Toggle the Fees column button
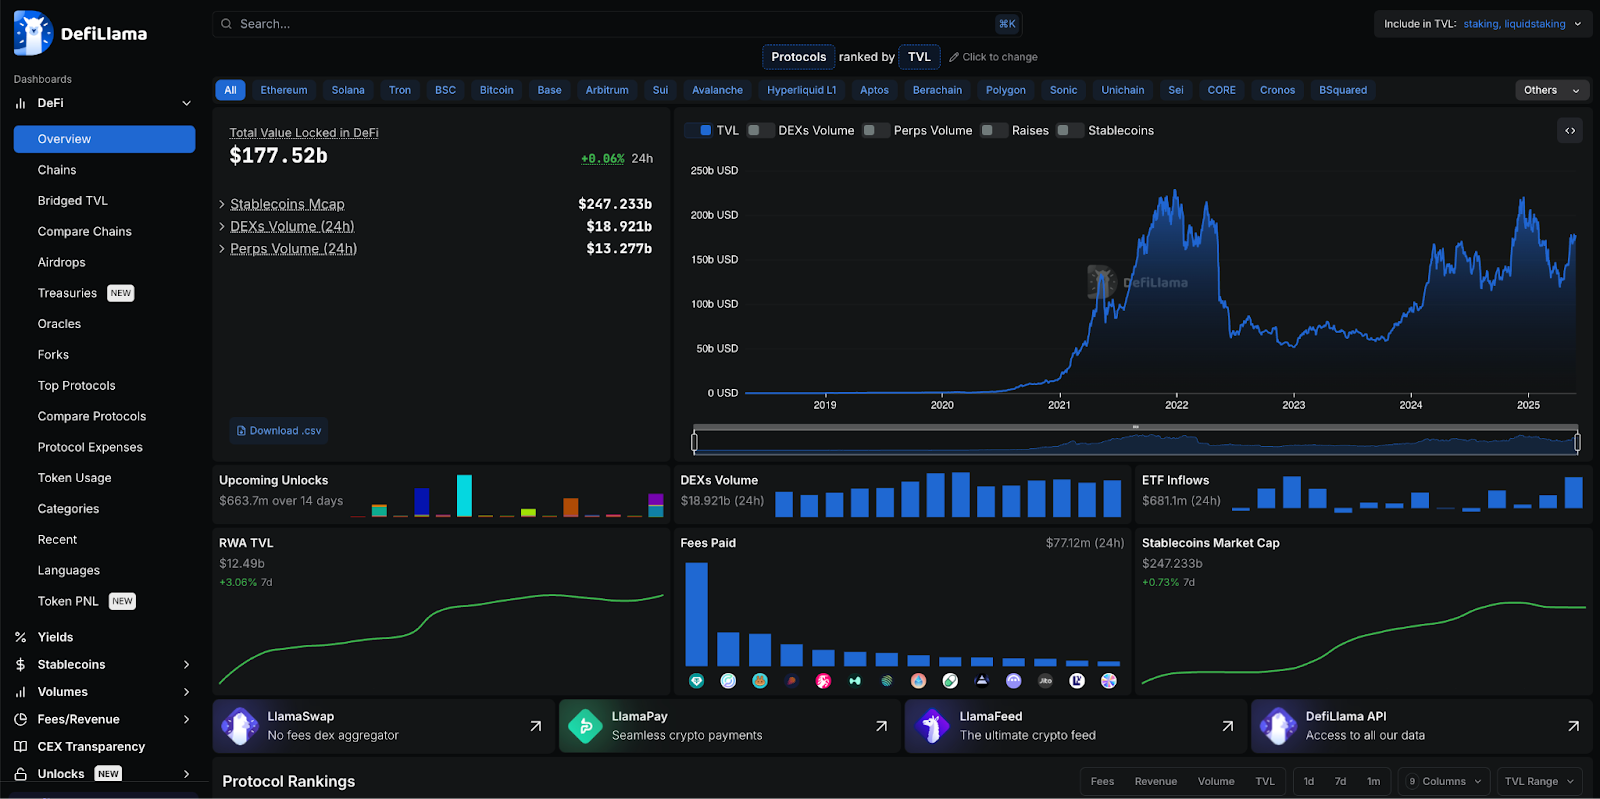This screenshot has height=799, width=1600. [x=1102, y=782]
